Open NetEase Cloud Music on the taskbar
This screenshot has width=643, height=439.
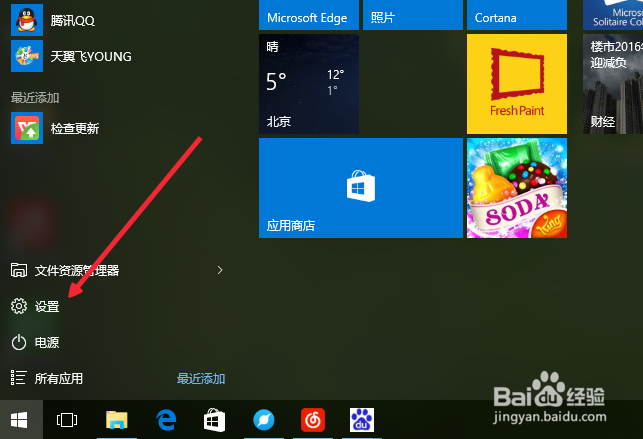pos(313,420)
